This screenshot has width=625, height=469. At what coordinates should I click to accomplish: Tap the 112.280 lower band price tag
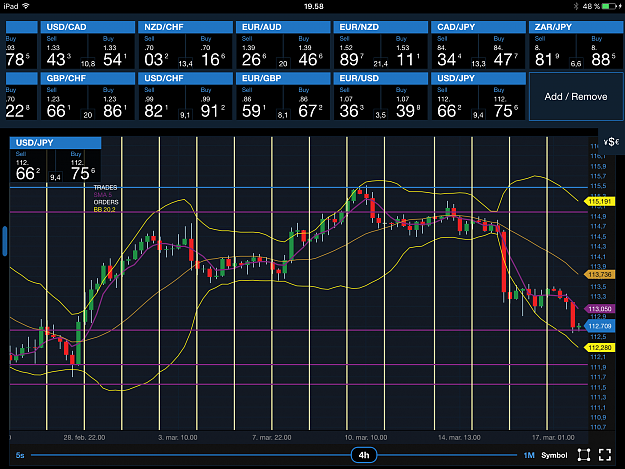599,347
